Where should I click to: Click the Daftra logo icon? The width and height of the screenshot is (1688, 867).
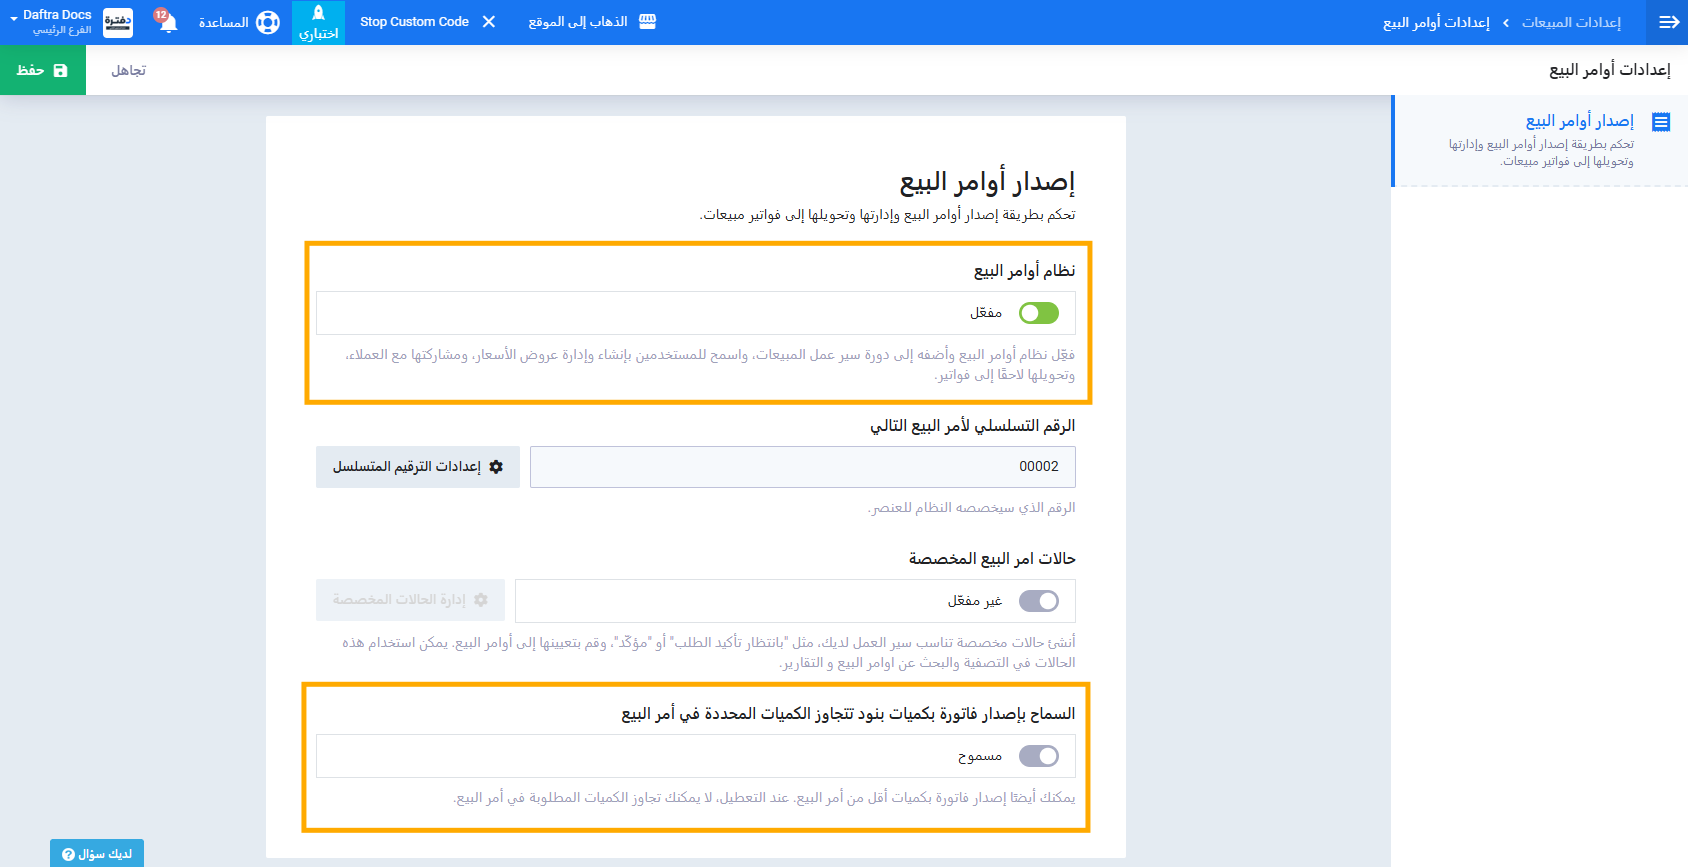pos(118,22)
